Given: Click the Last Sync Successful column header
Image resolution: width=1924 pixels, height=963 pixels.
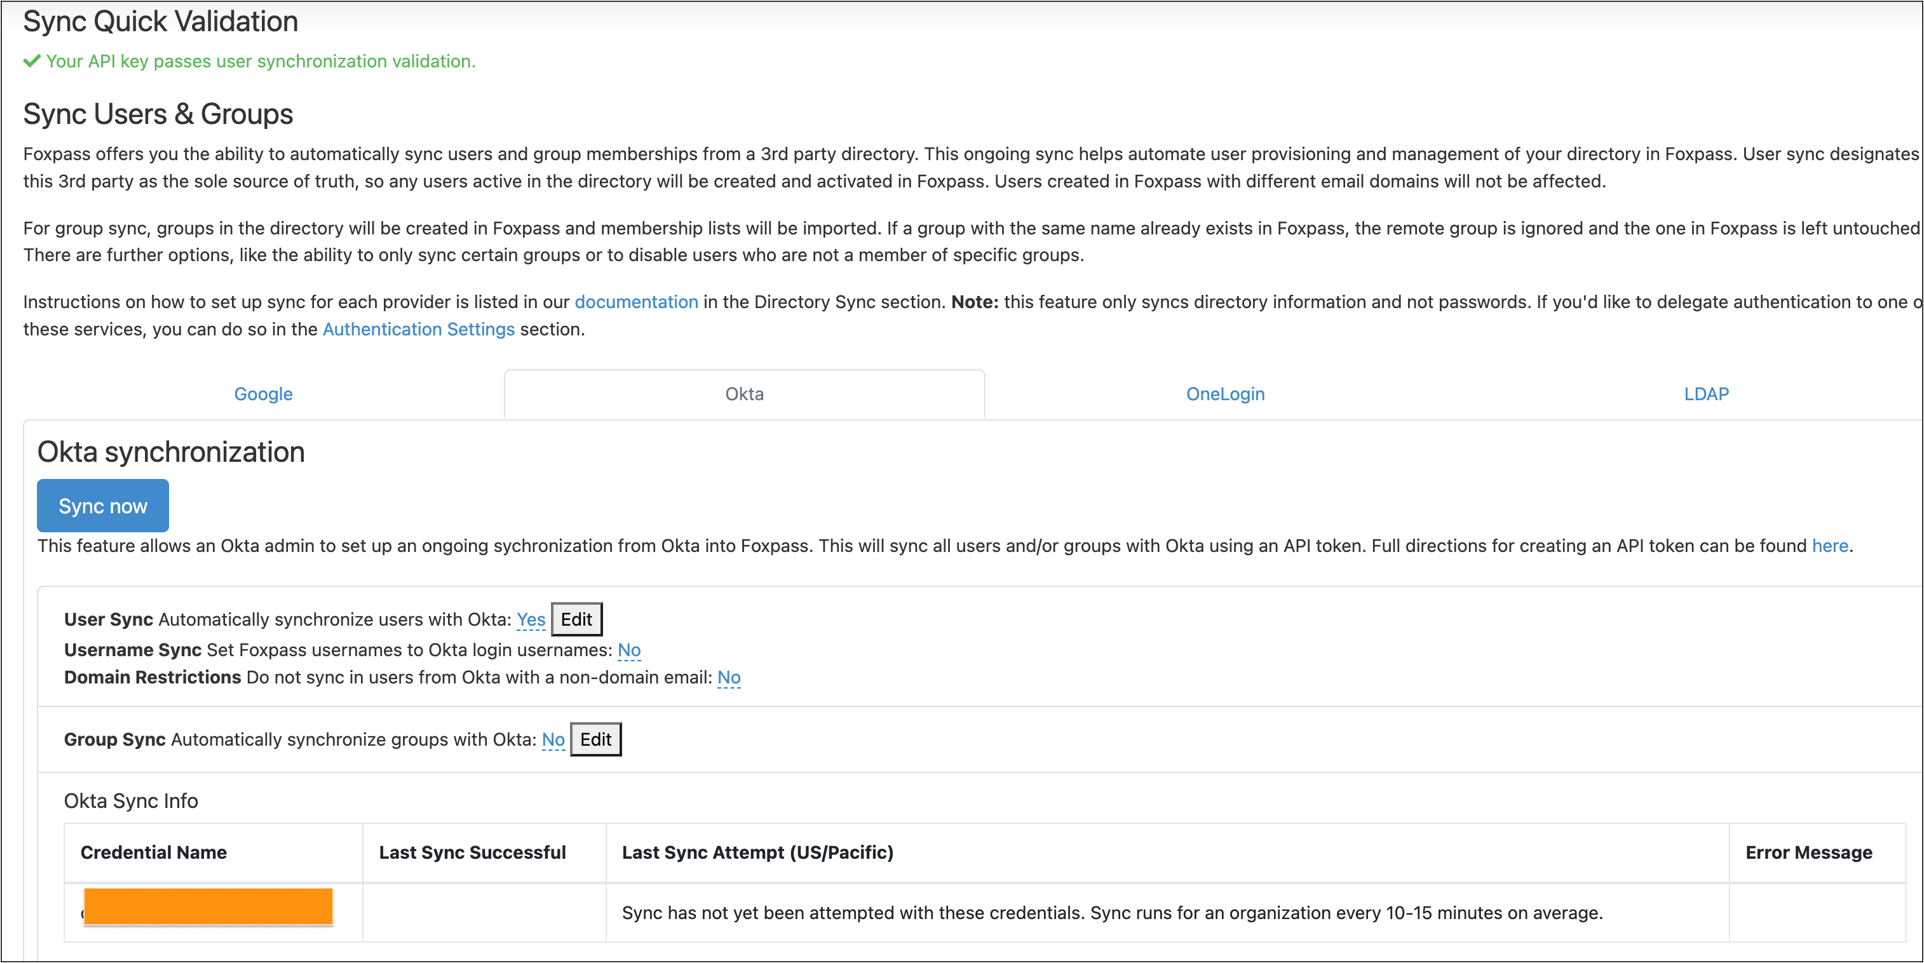Looking at the screenshot, I should point(472,853).
